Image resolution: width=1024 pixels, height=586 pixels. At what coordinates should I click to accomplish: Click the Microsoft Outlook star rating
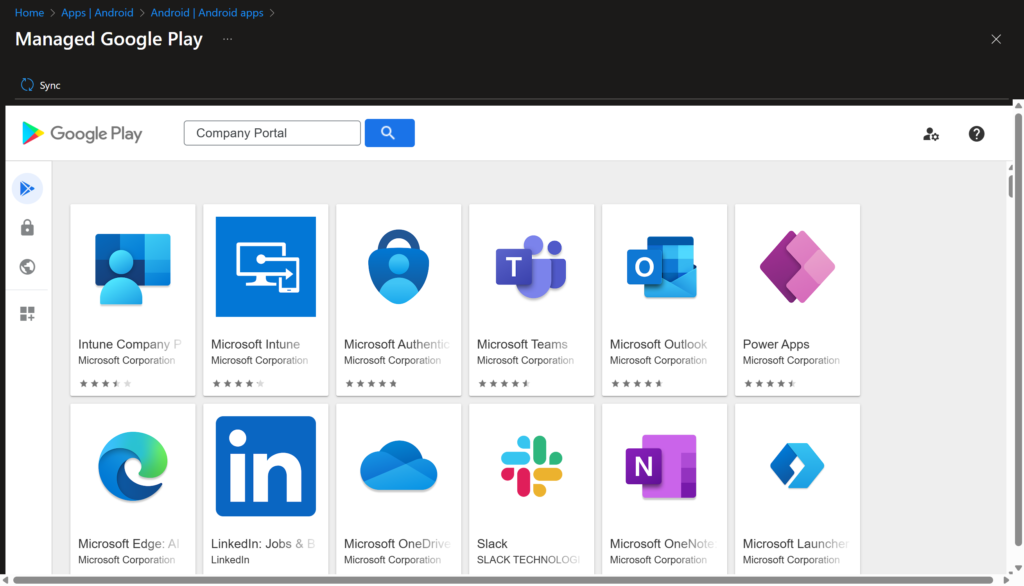[x=637, y=383]
